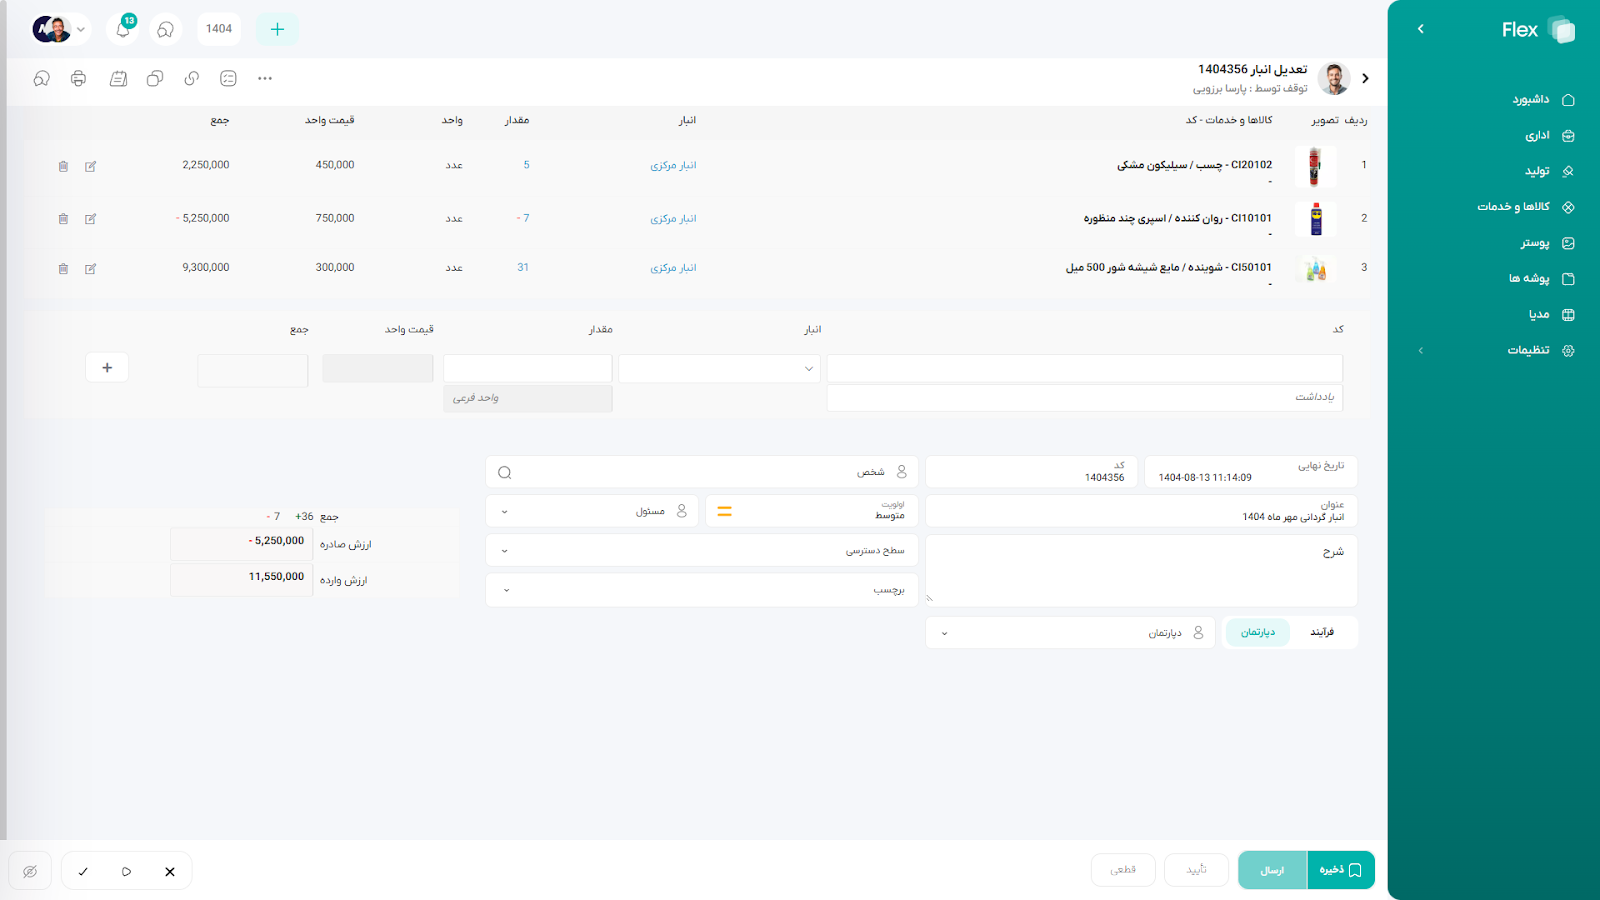
Task: Open notifications bell with badge 13
Action: [123, 29]
